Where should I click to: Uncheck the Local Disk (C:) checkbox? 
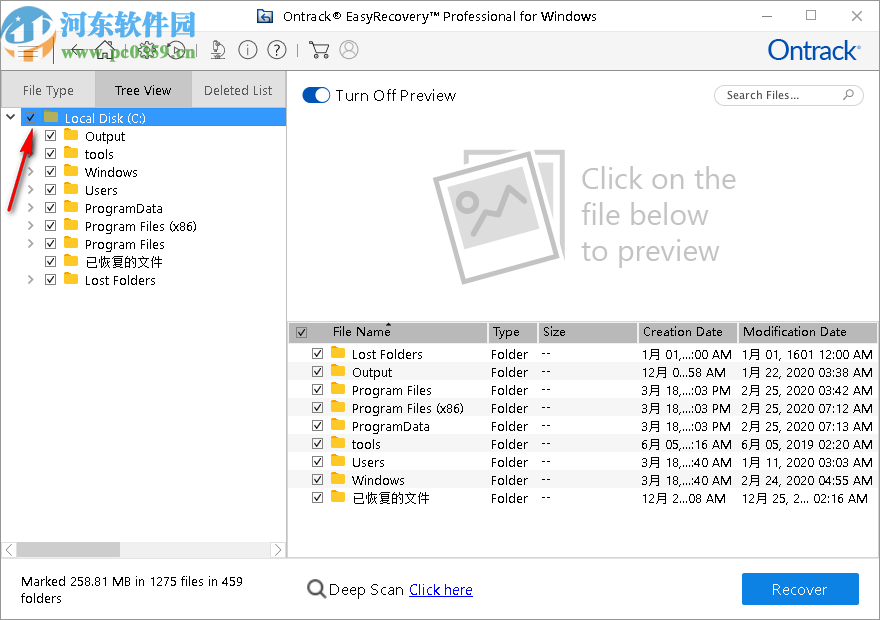pos(31,117)
